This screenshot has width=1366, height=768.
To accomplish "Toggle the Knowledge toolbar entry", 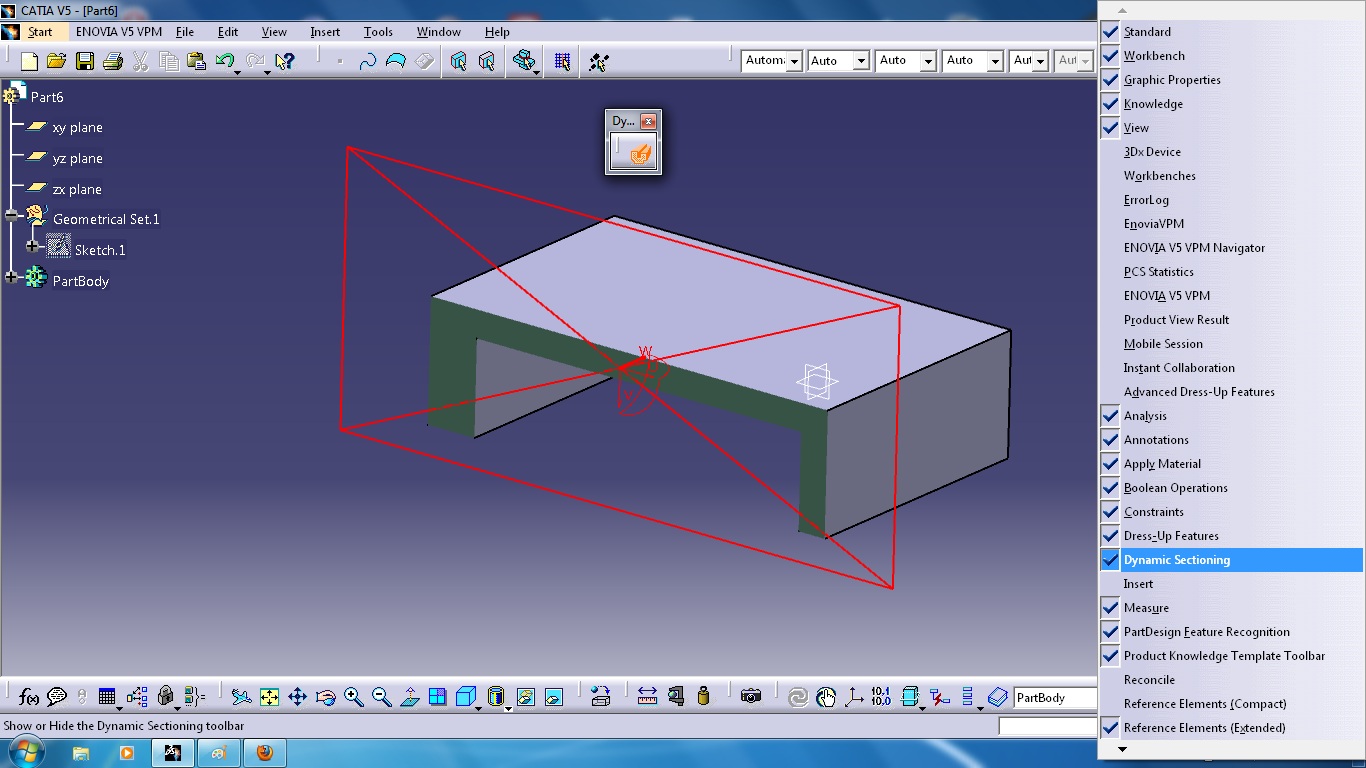I will (1230, 104).
